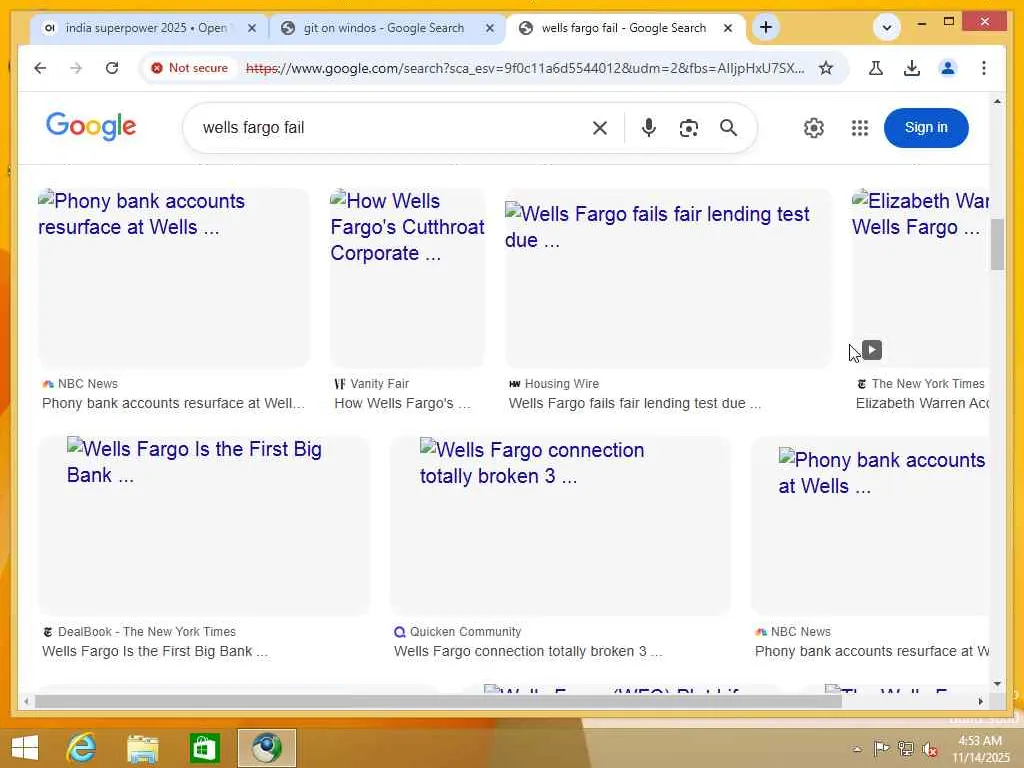Go back to previous page
This screenshot has width=1024, height=768.
[40, 68]
